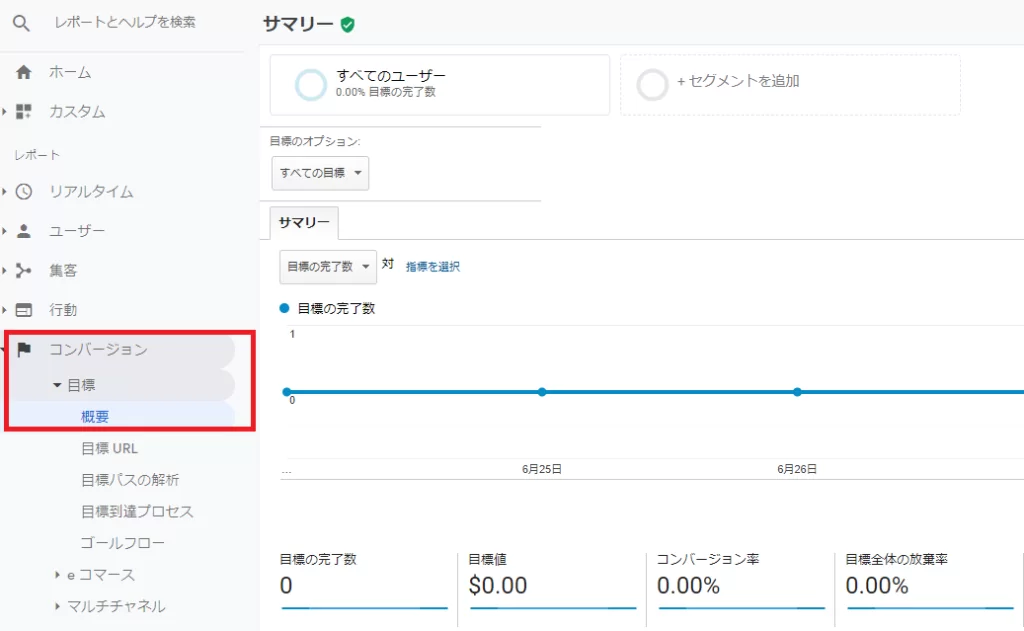The width and height of the screenshot is (1024, 631).
Task: Expand the 行動 arrow
Action: coord(4,310)
